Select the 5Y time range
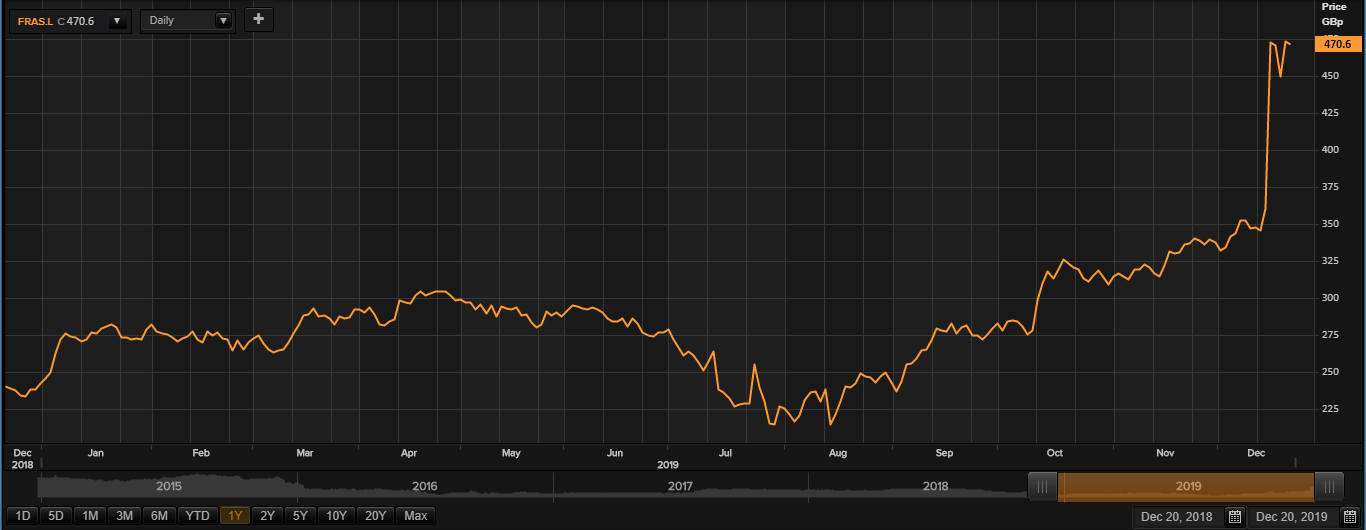This screenshot has width=1366, height=530. click(300, 516)
